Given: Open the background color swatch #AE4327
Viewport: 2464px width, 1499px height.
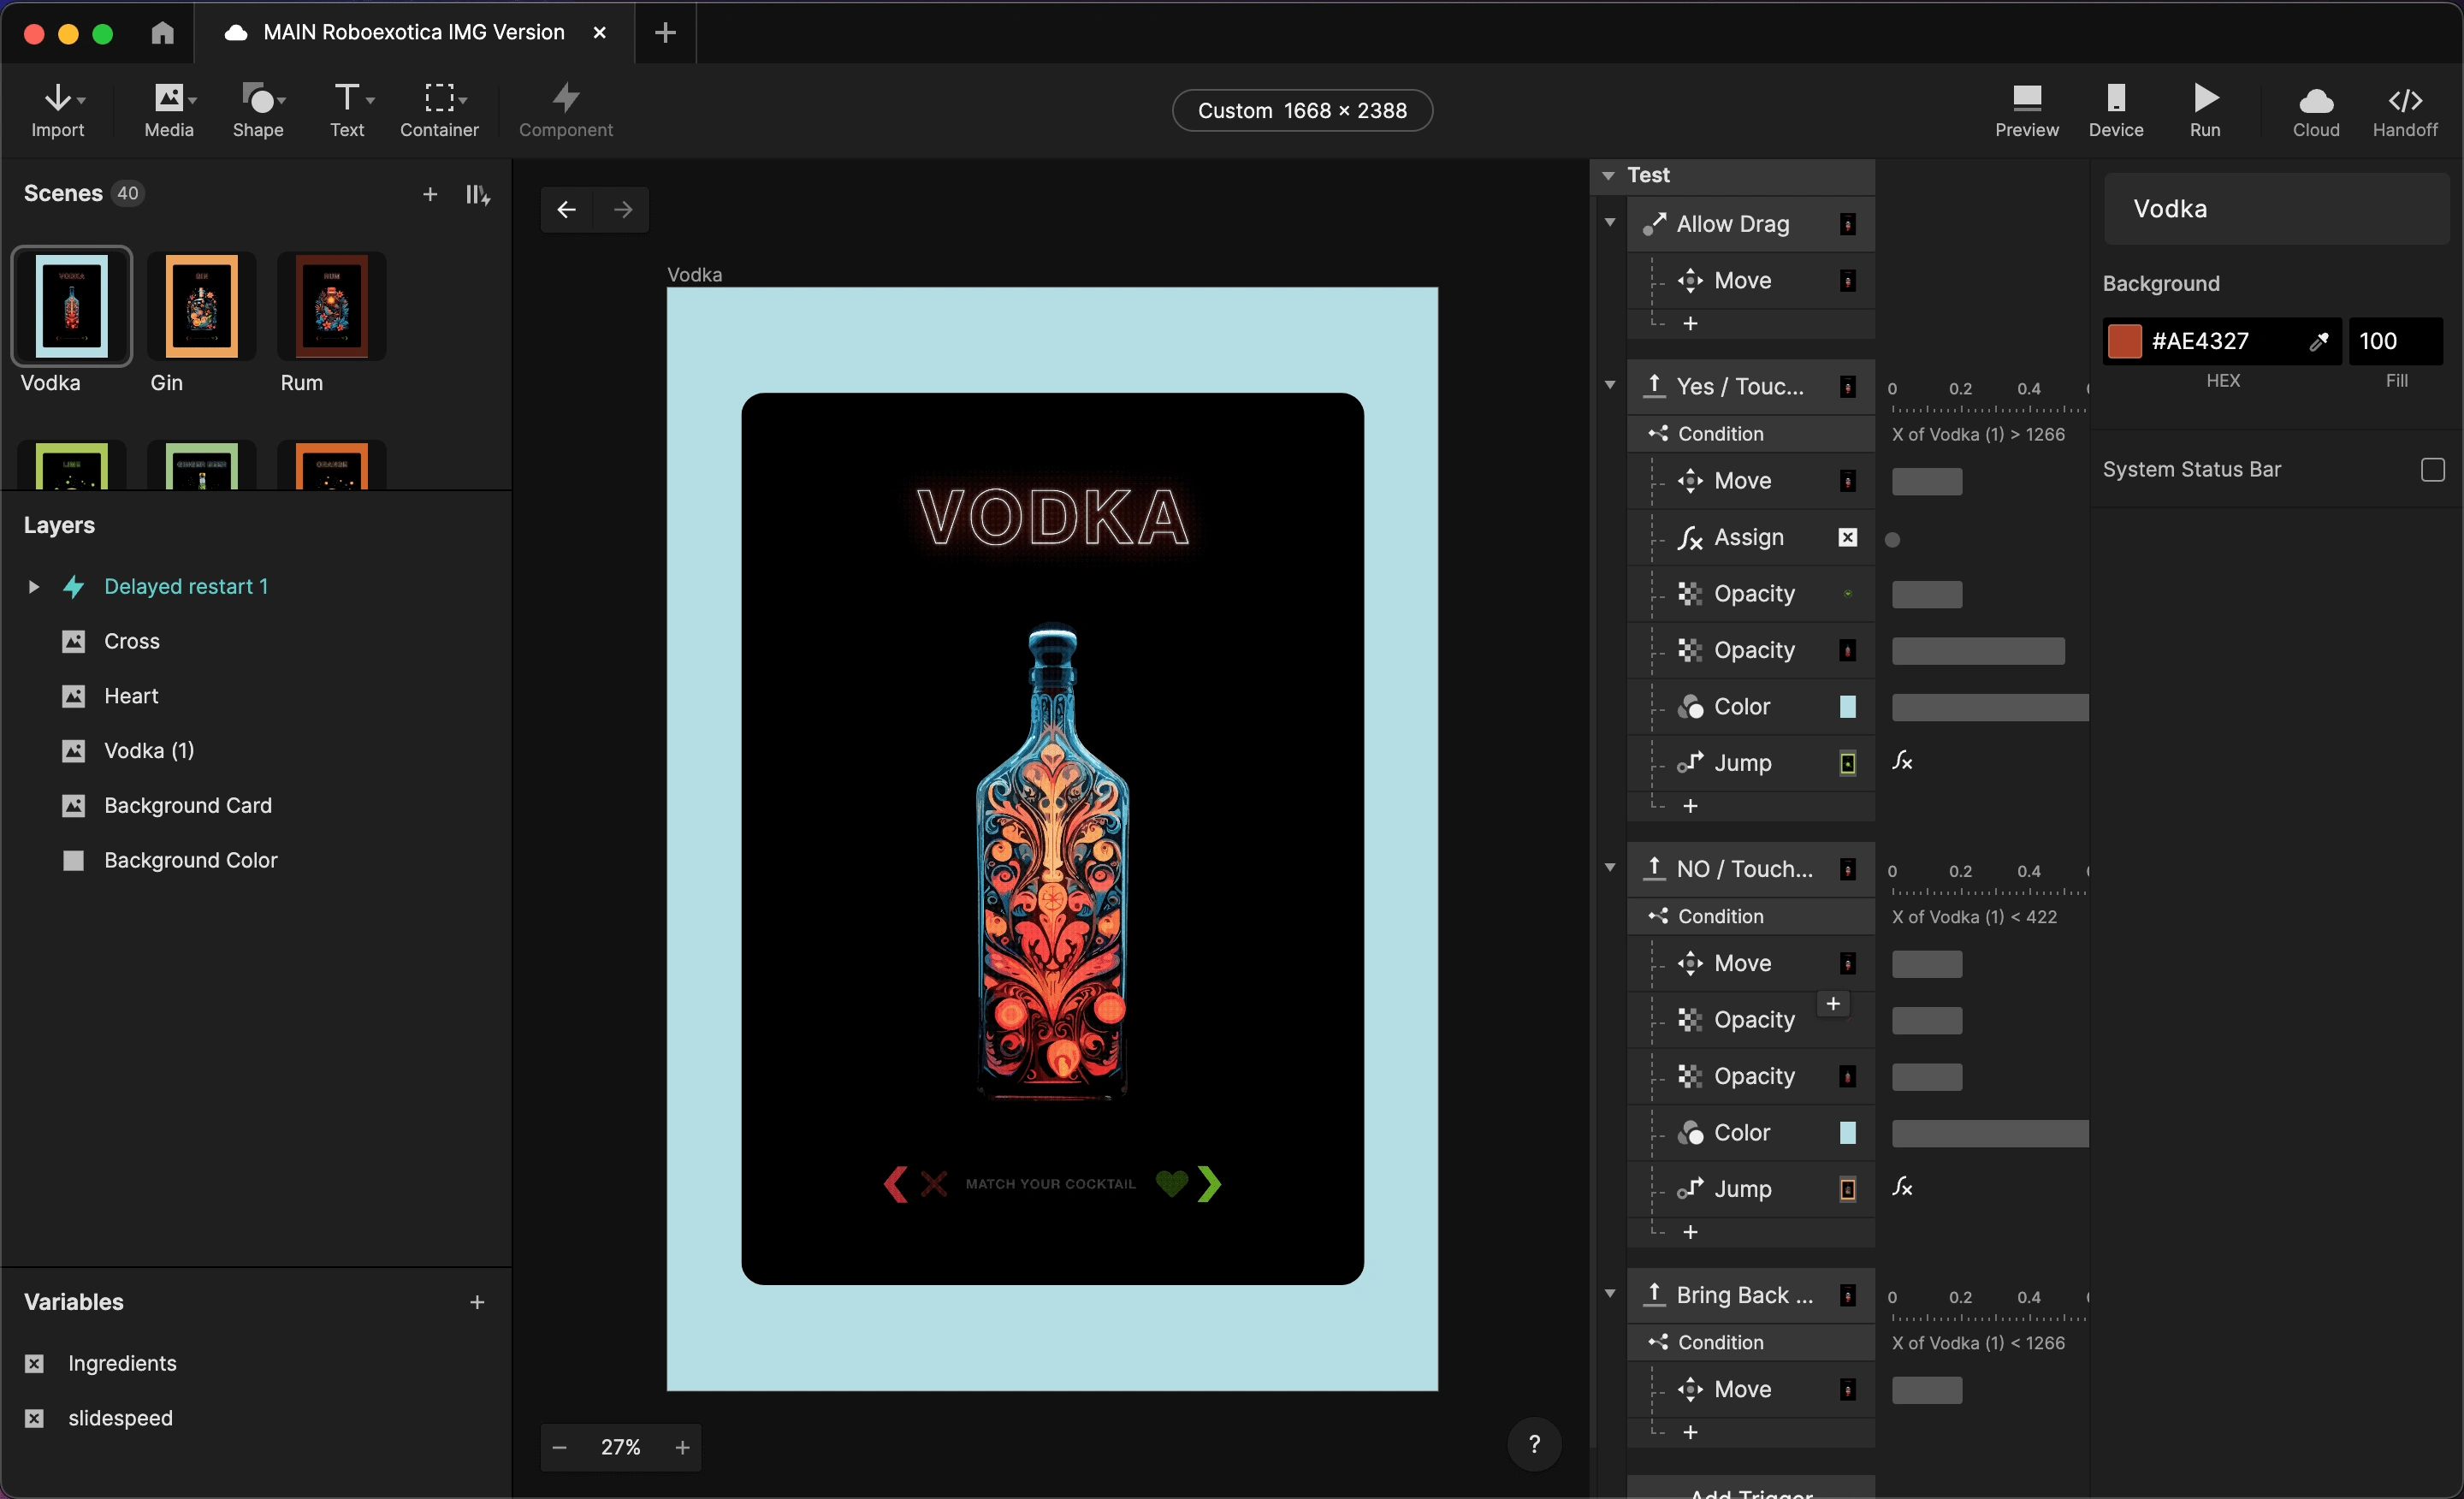Looking at the screenshot, I should click(x=2124, y=342).
